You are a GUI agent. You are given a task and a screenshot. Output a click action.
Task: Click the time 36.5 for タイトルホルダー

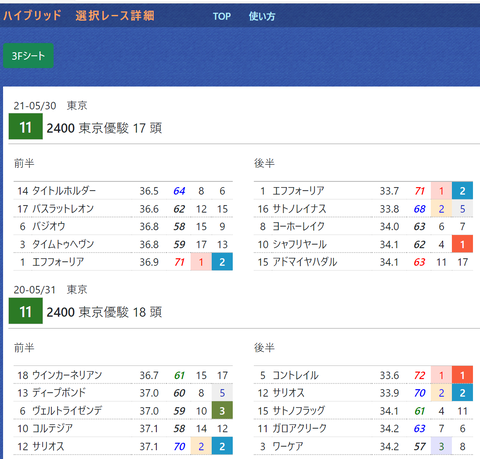[149, 191]
